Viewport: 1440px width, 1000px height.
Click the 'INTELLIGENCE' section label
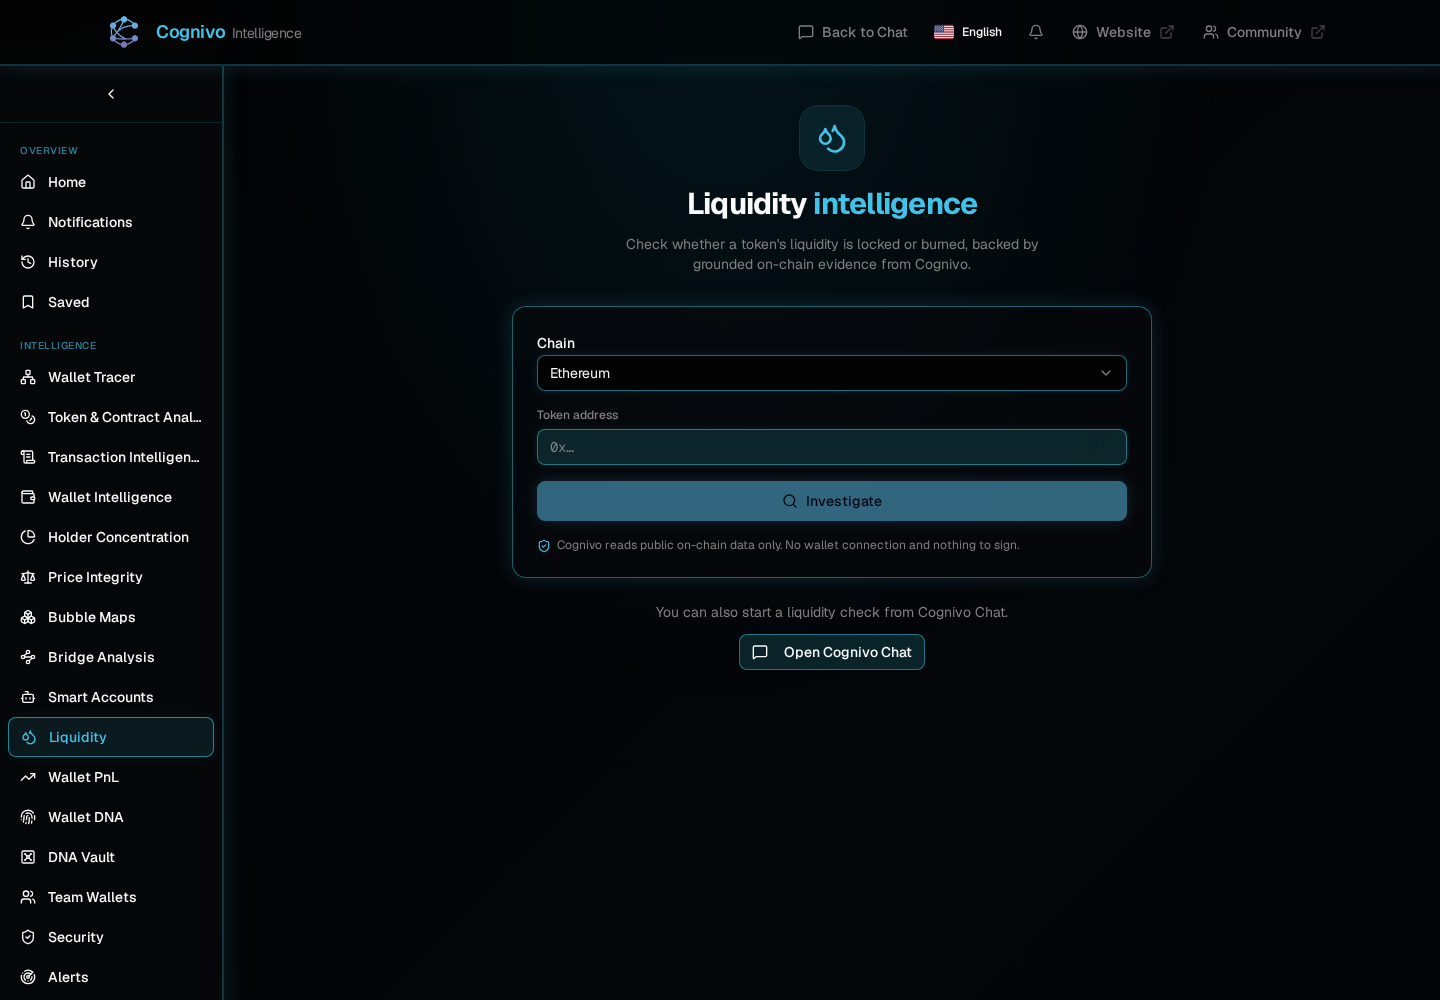click(x=58, y=346)
